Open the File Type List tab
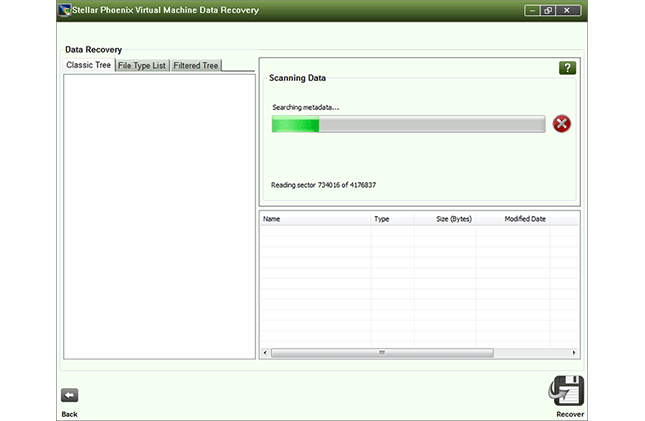This screenshot has height=421, width=645. pyautogui.click(x=141, y=66)
